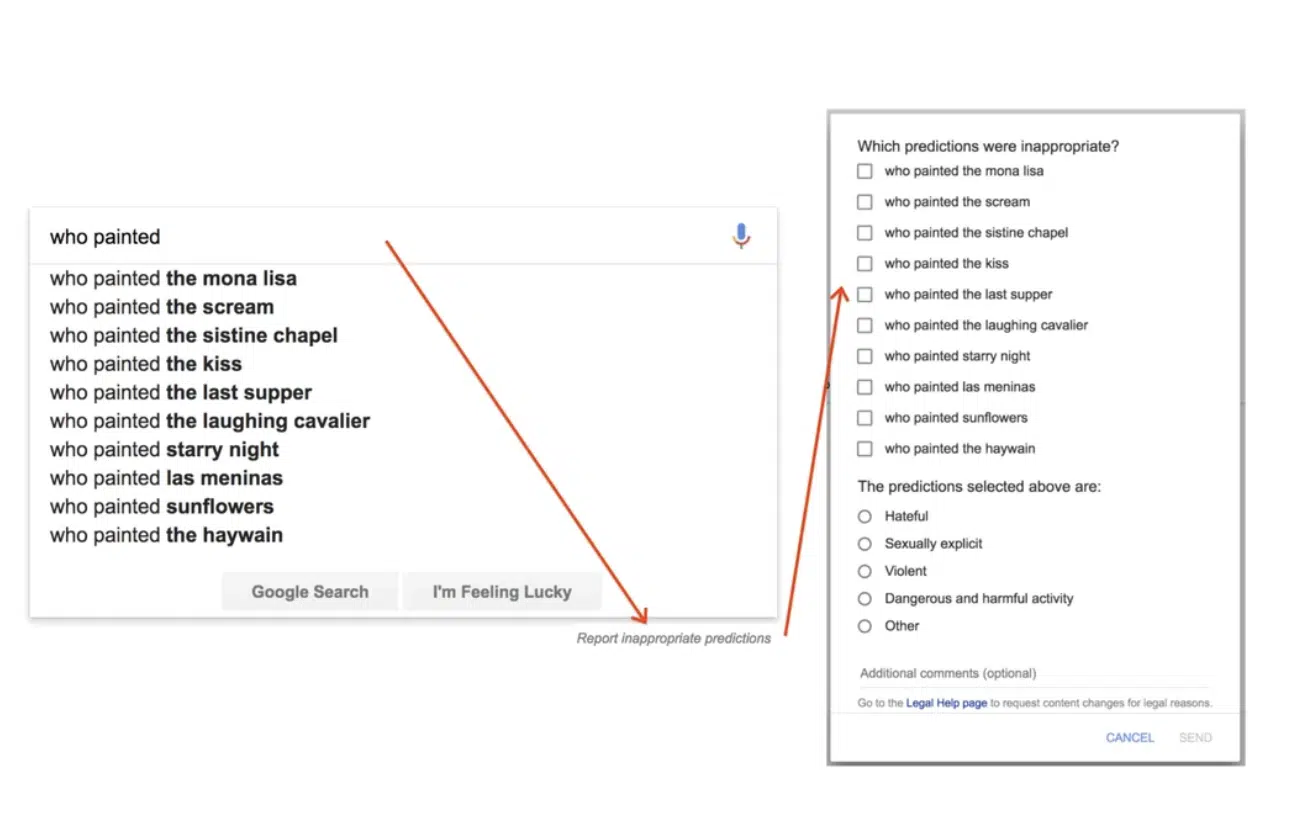Choose 'who painted the sistine chapel' suggestion

point(194,335)
